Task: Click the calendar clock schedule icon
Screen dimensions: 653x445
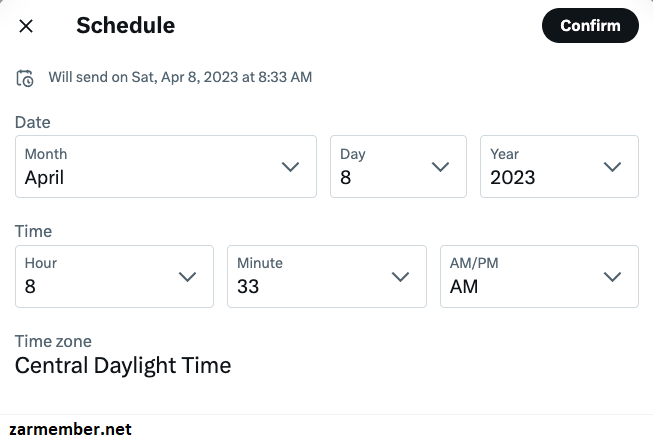Action: (25, 78)
